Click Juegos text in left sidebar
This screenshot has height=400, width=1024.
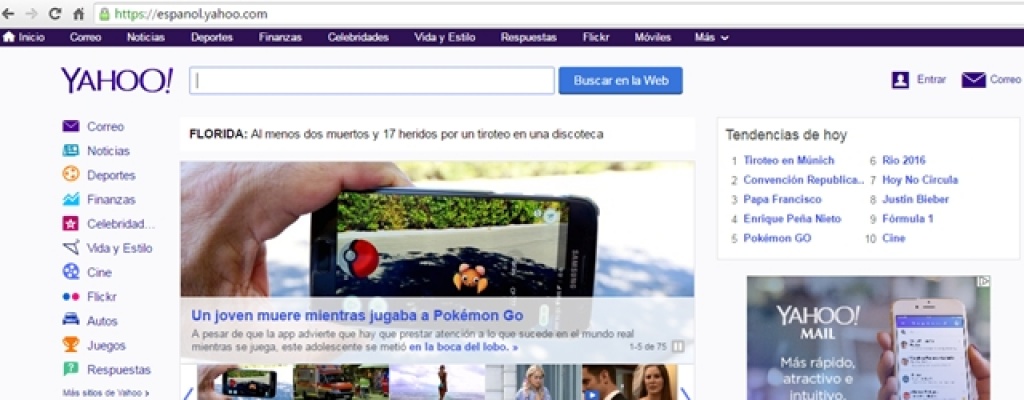click(106, 345)
